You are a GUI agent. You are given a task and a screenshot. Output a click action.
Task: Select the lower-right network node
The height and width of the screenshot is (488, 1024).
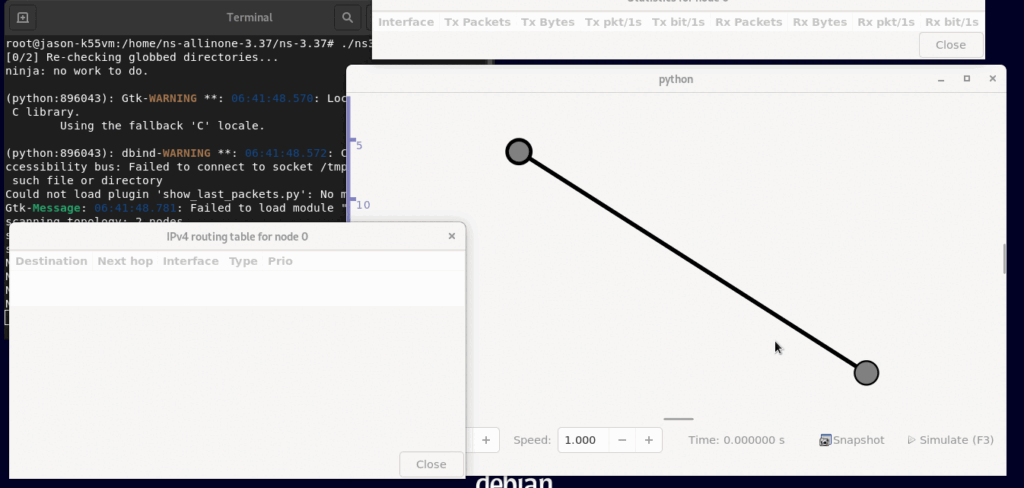pyautogui.click(x=866, y=373)
